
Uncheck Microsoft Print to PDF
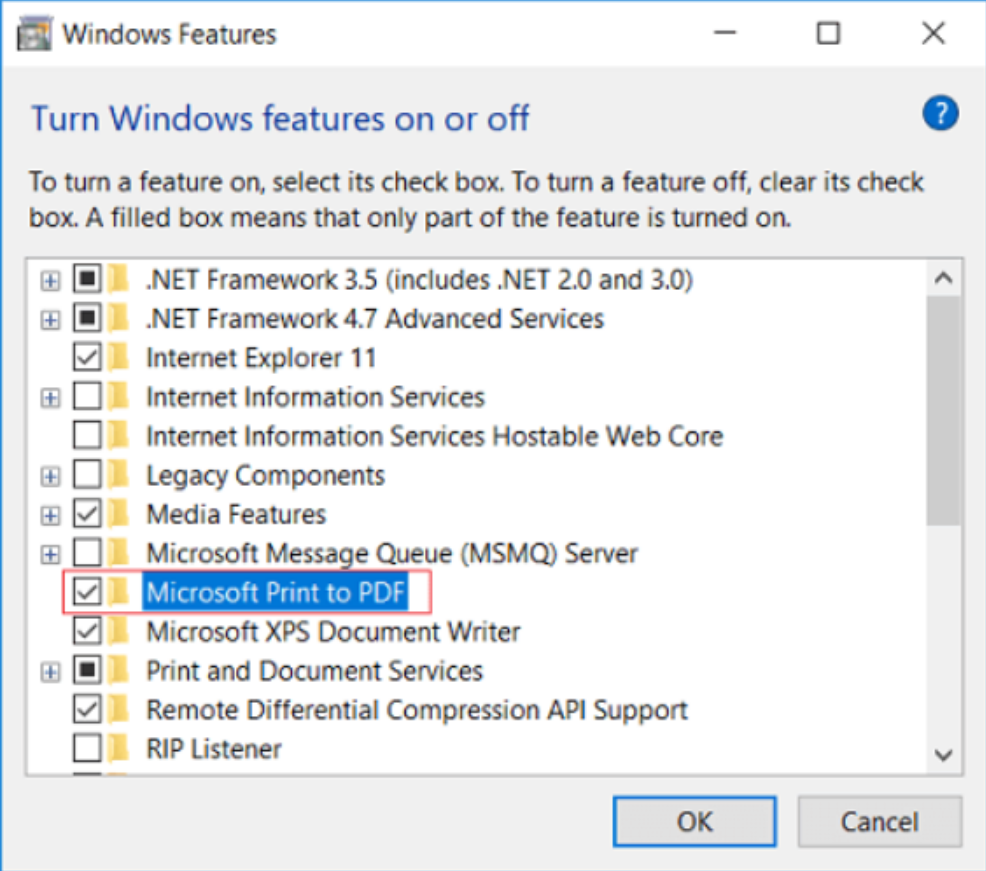[86, 592]
